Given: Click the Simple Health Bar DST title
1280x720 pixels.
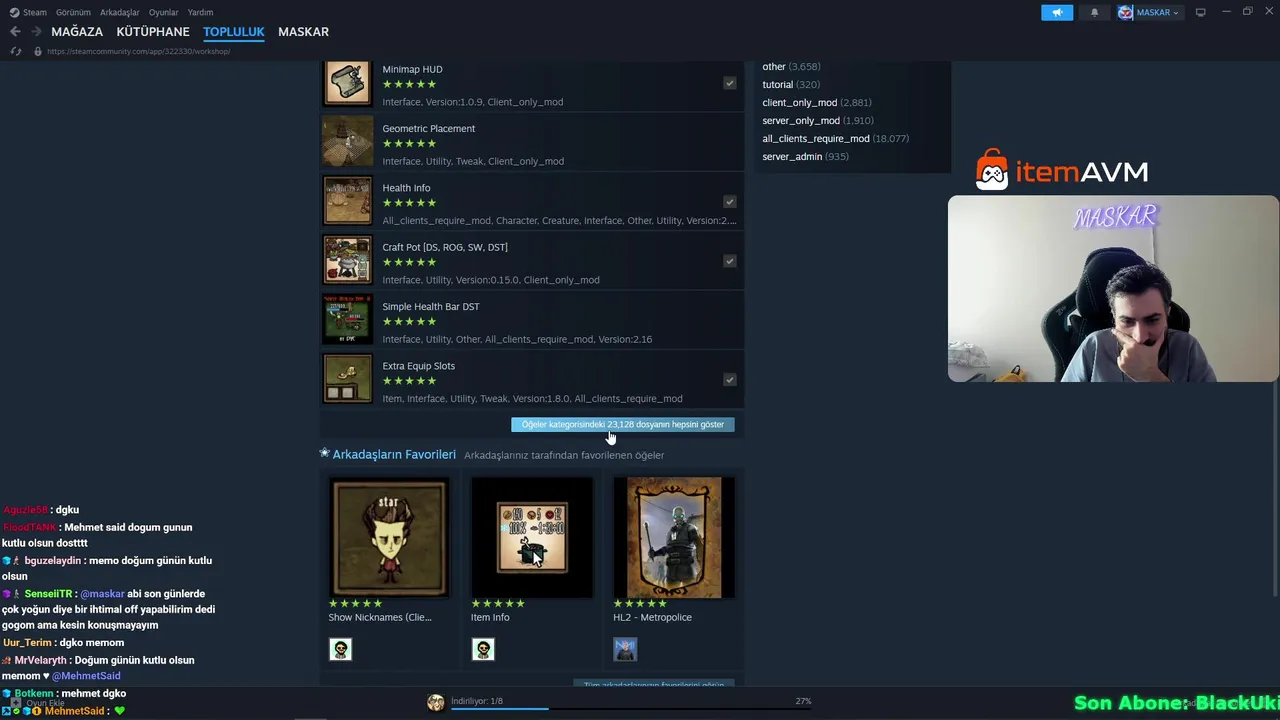Looking at the screenshot, I should pyautogui.click(x=430, y=306).
